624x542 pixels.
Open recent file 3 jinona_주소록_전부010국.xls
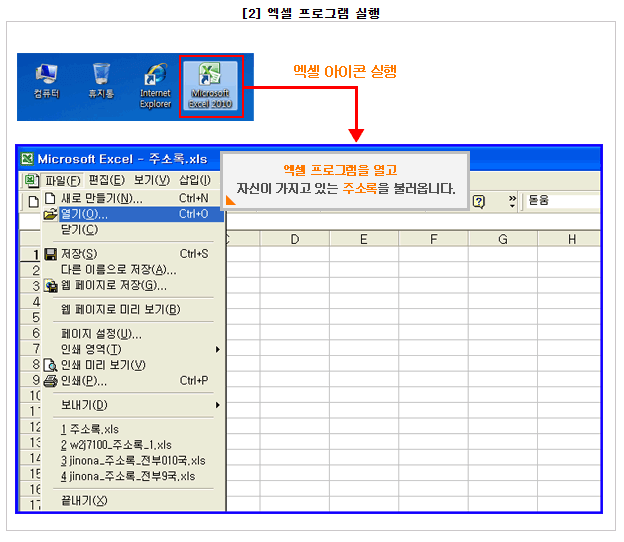point(134,461)
